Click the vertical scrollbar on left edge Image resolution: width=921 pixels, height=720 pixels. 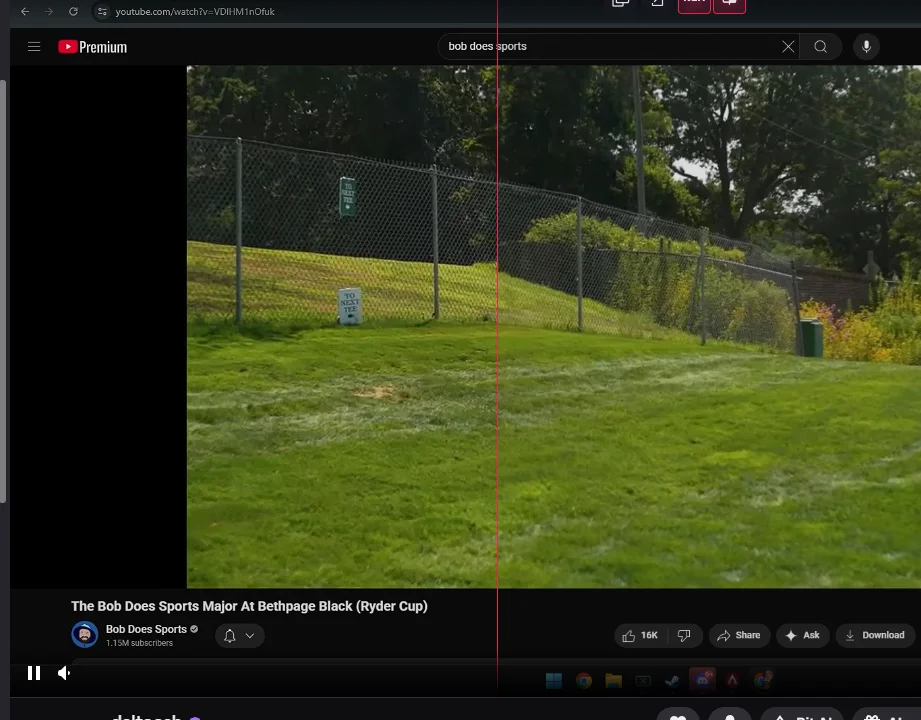tap(3, 291)
